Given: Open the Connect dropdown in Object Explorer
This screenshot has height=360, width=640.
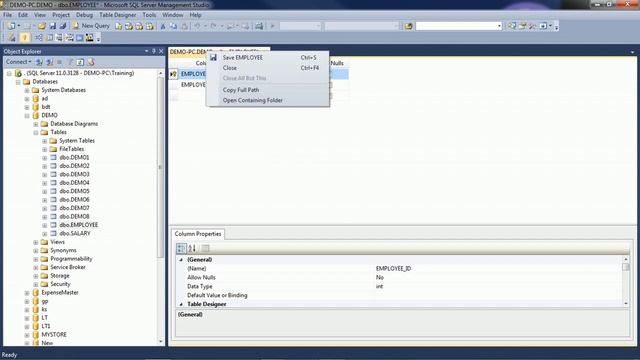Looking at the screenshot, I should [18, 62].
